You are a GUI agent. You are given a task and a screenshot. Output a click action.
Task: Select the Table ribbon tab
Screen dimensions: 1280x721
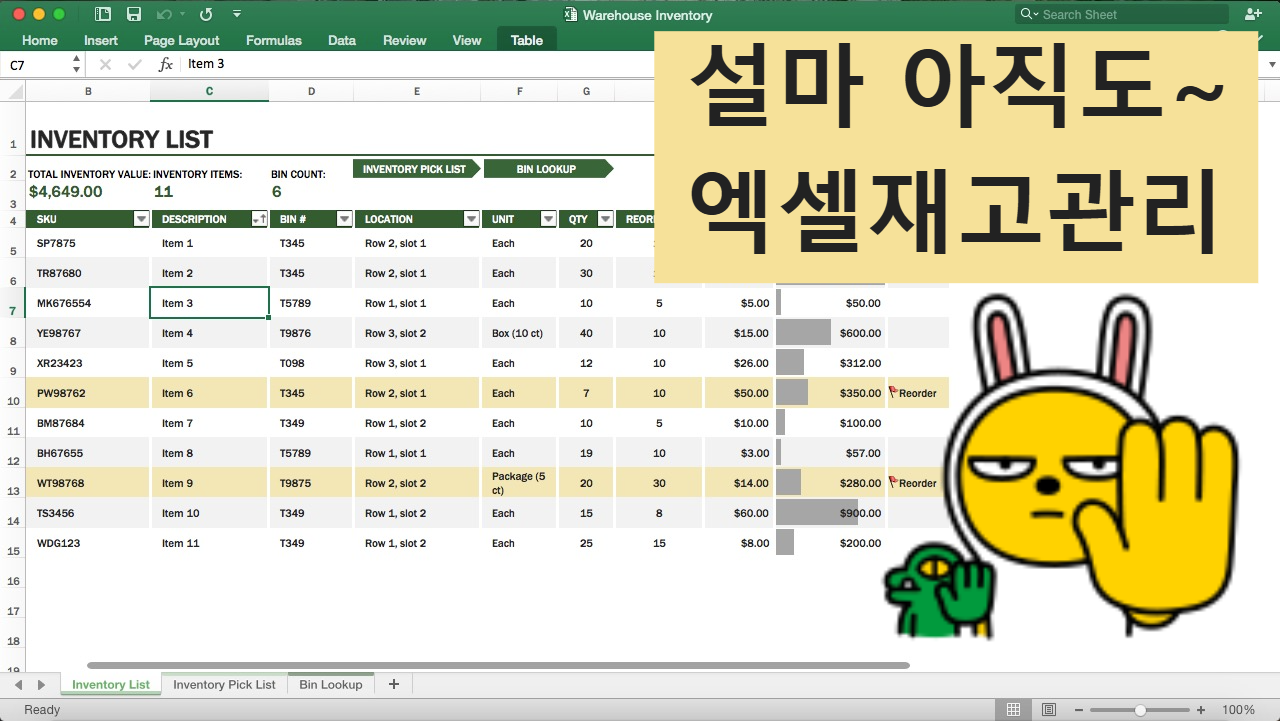(527, 40)
